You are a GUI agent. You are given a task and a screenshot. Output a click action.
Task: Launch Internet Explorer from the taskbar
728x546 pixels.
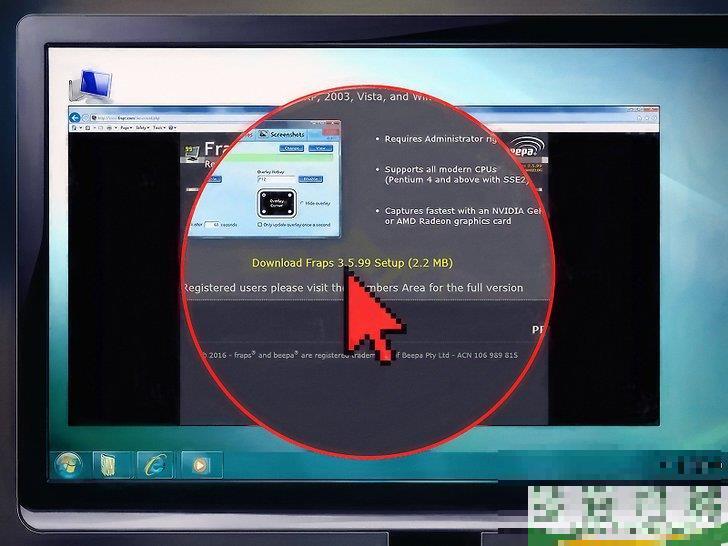point(156,464)
